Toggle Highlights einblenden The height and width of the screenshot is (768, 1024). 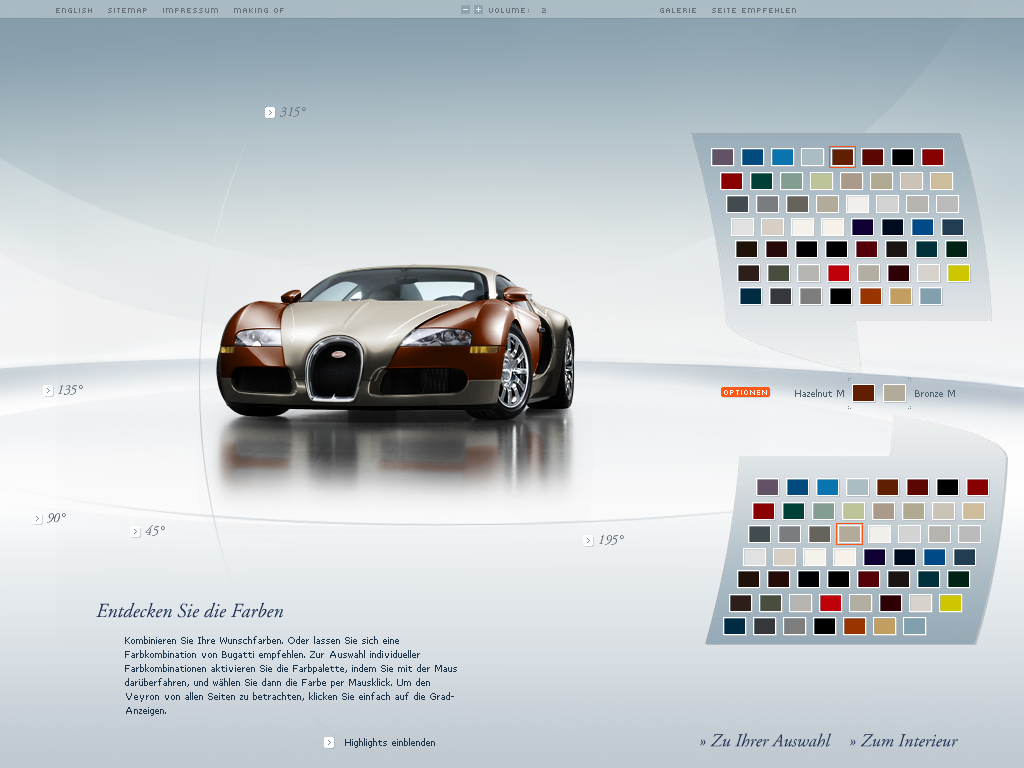click(x=329, y=742)
